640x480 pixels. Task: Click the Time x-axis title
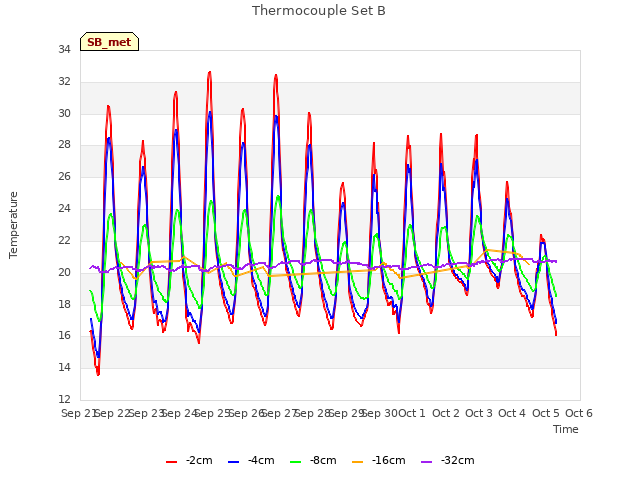tap(566, 429)
